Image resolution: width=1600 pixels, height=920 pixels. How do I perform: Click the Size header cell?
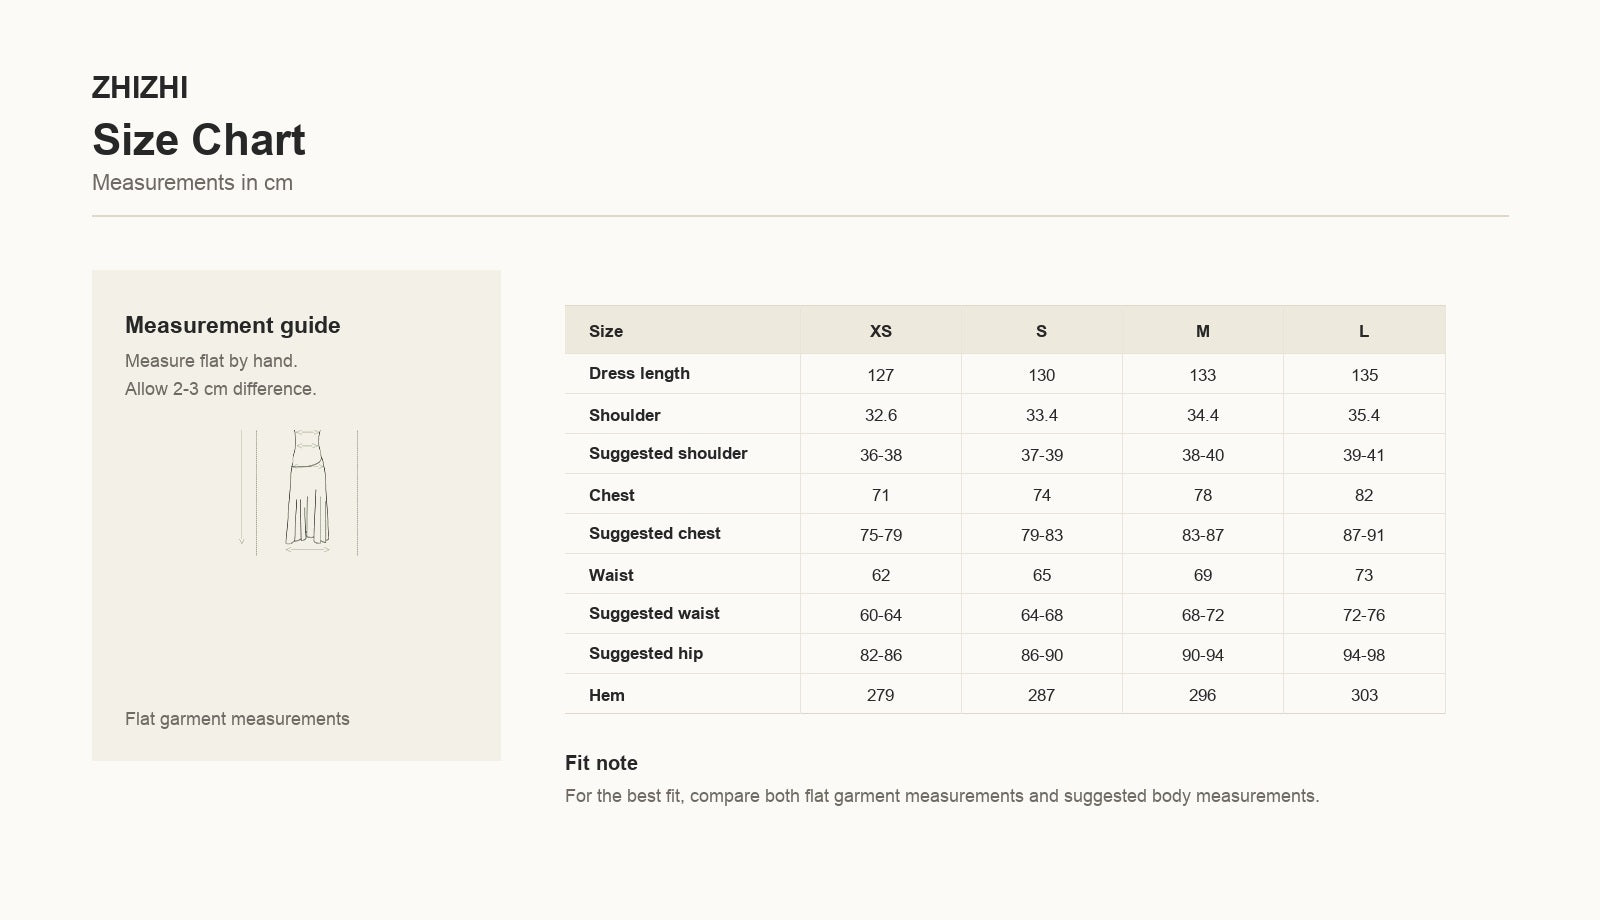[x=683, y=331]
